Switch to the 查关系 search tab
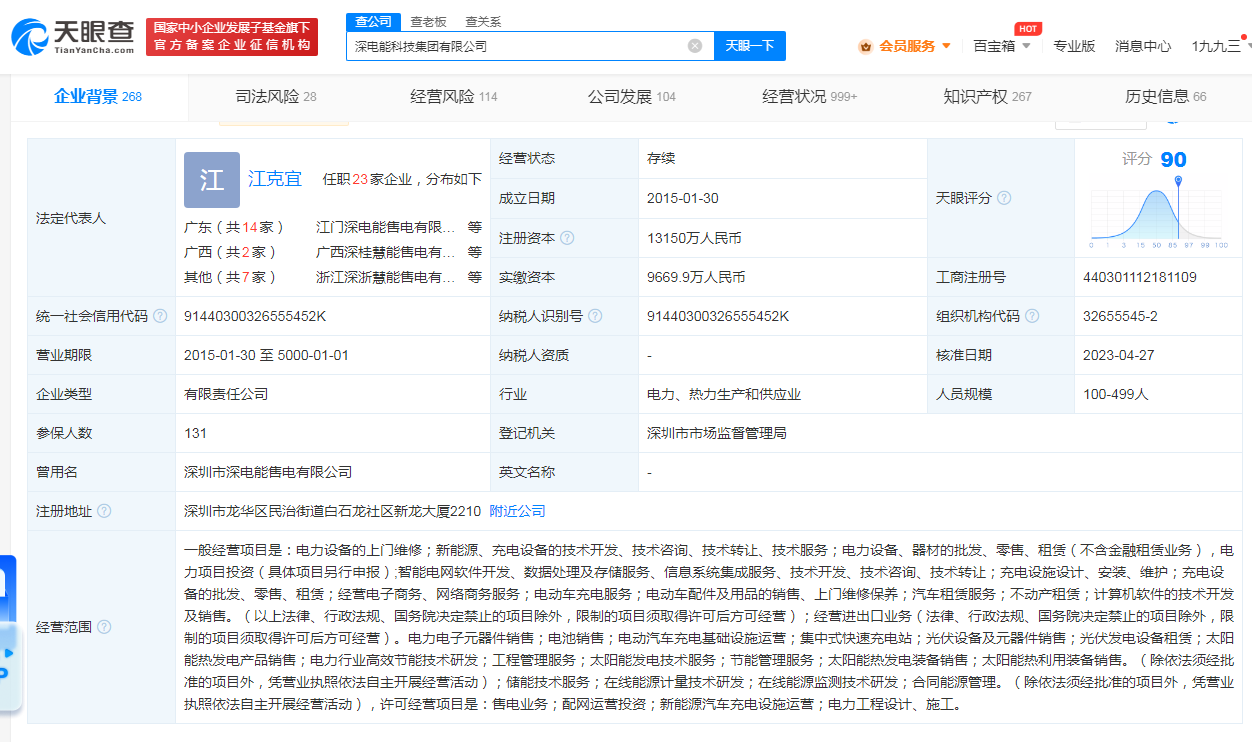This screenshot has width=1252, height=742. [x=483, y=22]
